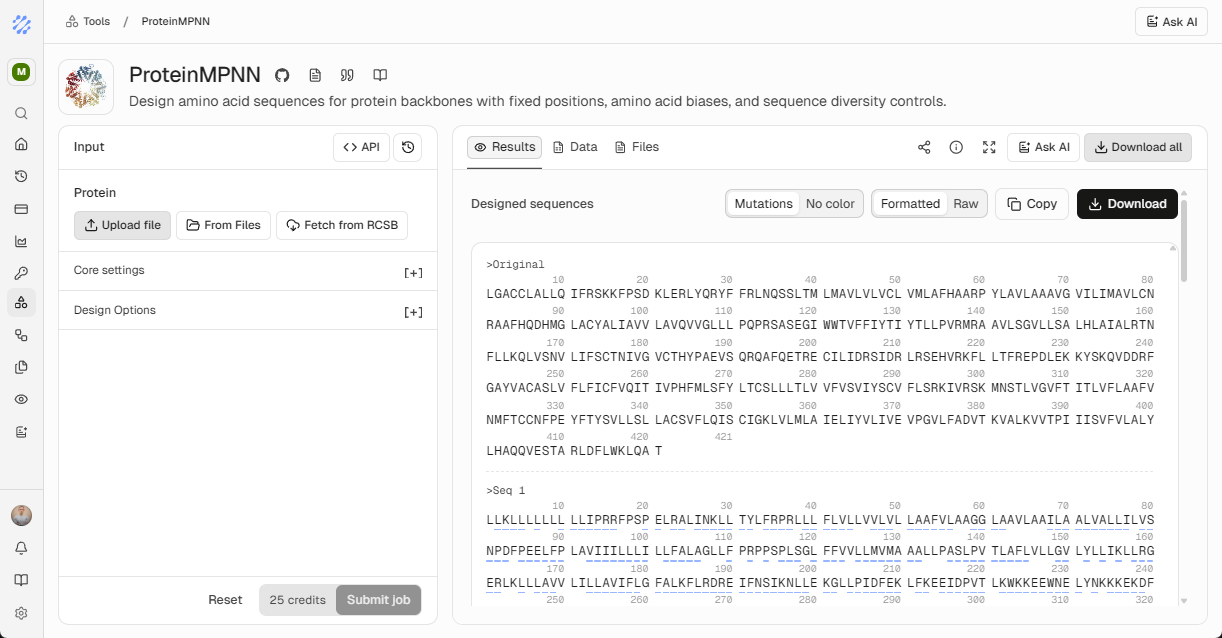
Task: Switch to the Data tab
Action: 575,147
